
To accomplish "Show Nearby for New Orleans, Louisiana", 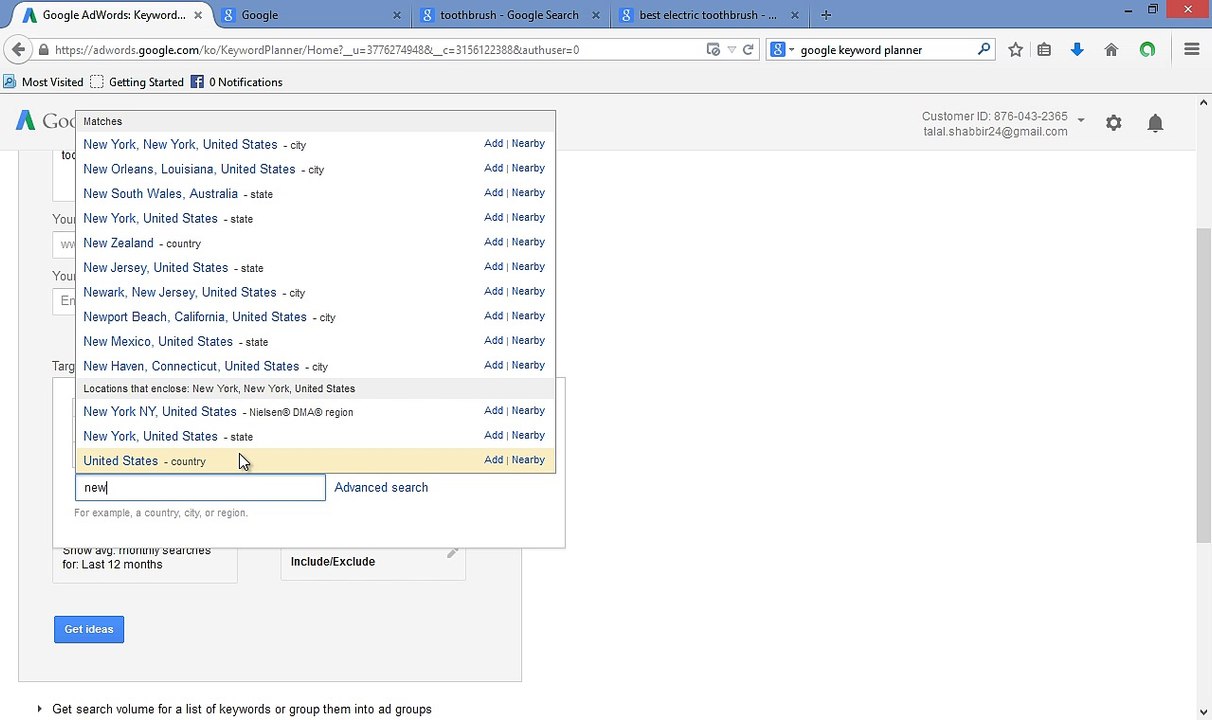I will 528,168.
